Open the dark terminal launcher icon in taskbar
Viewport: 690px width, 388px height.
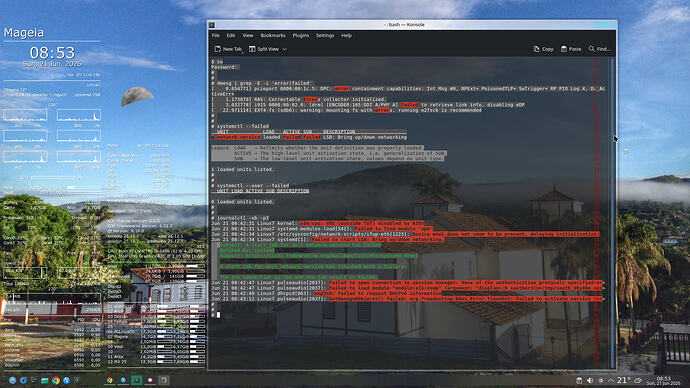point(77,380)
